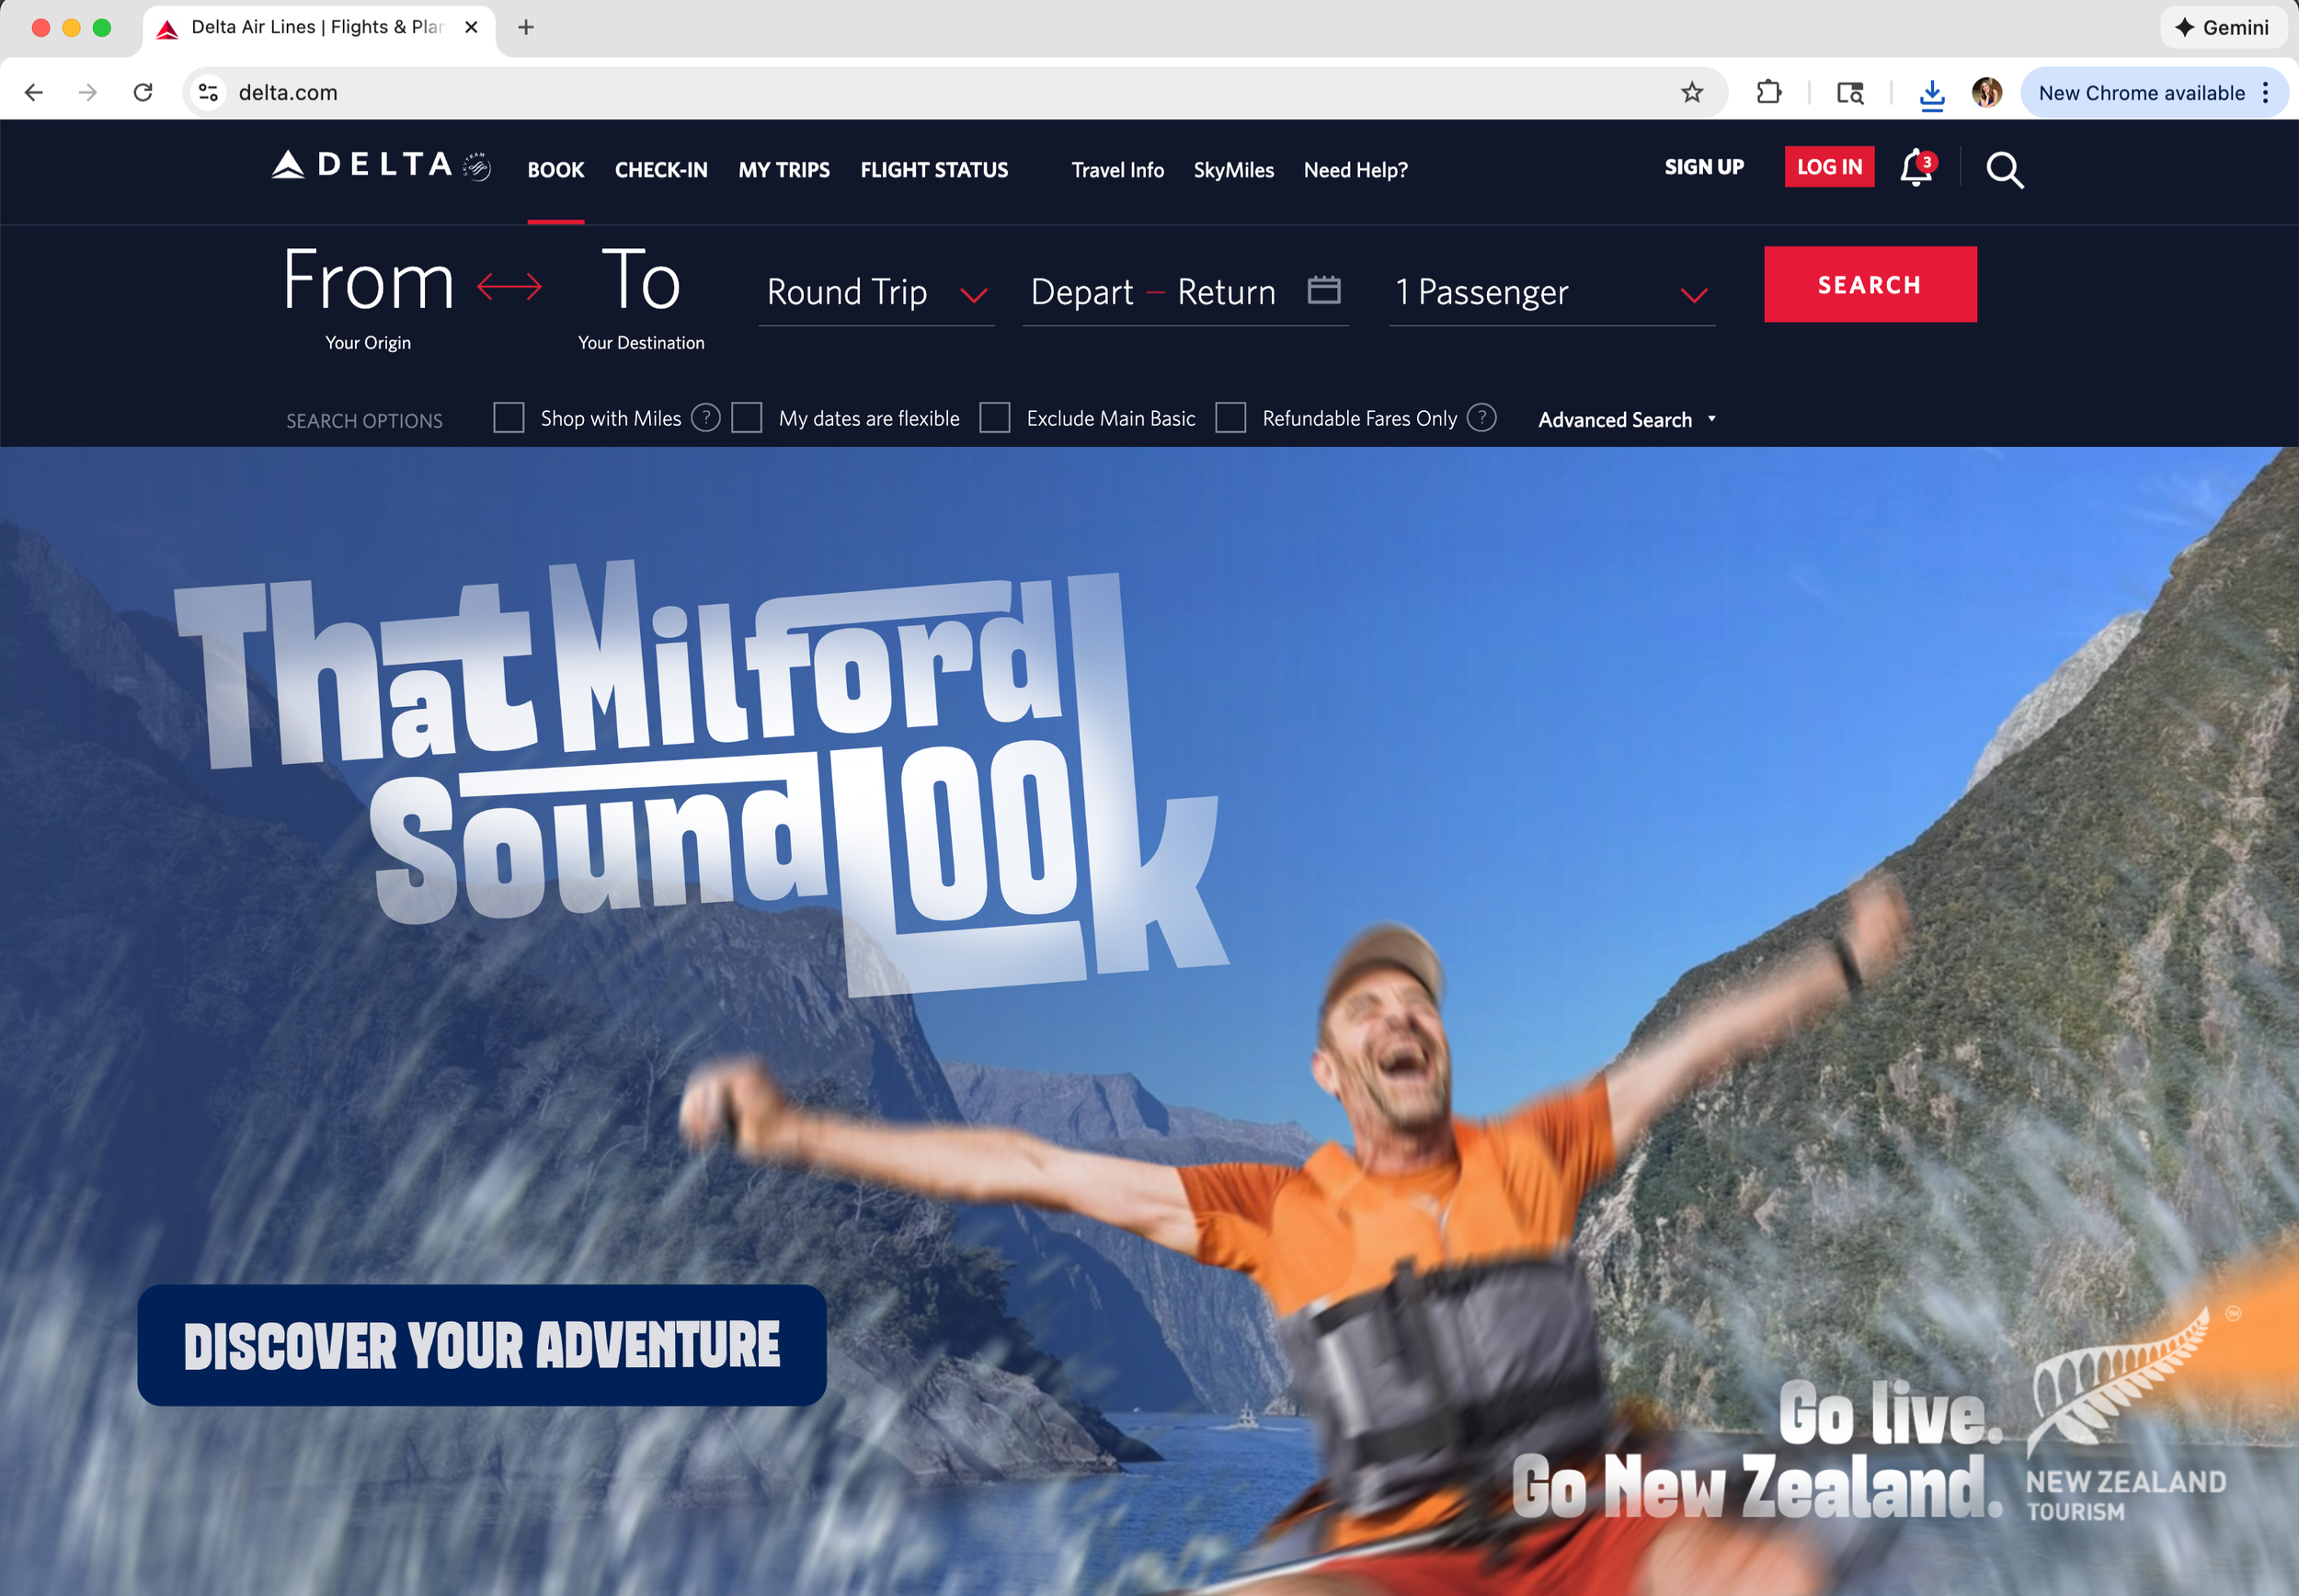Click the notifications bell icon
Screen dimensions: 2299x1596
(1915, 168)
